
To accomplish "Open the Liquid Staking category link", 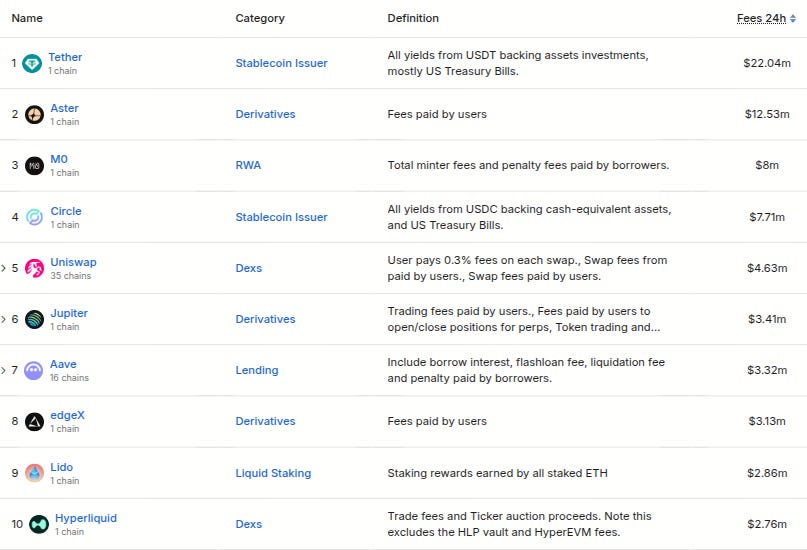I will pyautogui.click(x=273, y=473).
